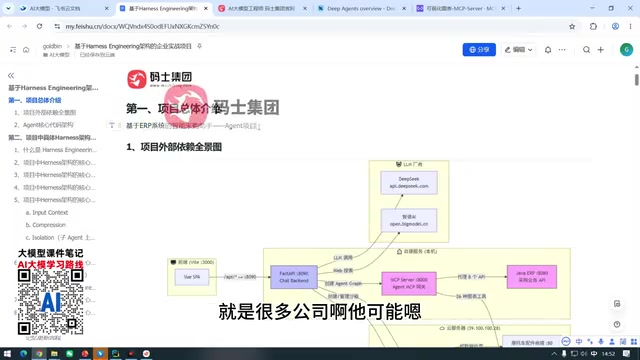This screenshot has height=360, width=640.
Task: Click the pin icon beside document title
Action: click(x=200, y=46)
